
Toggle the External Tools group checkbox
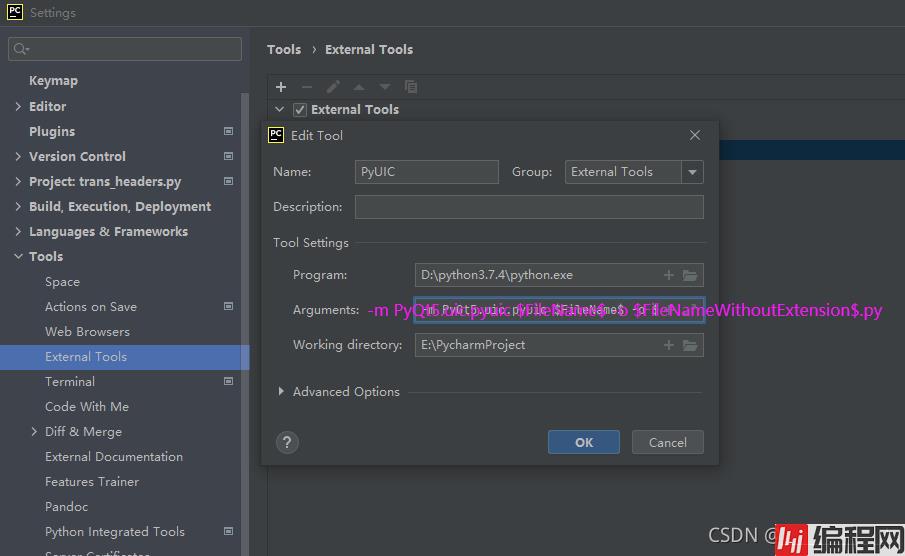299,110
